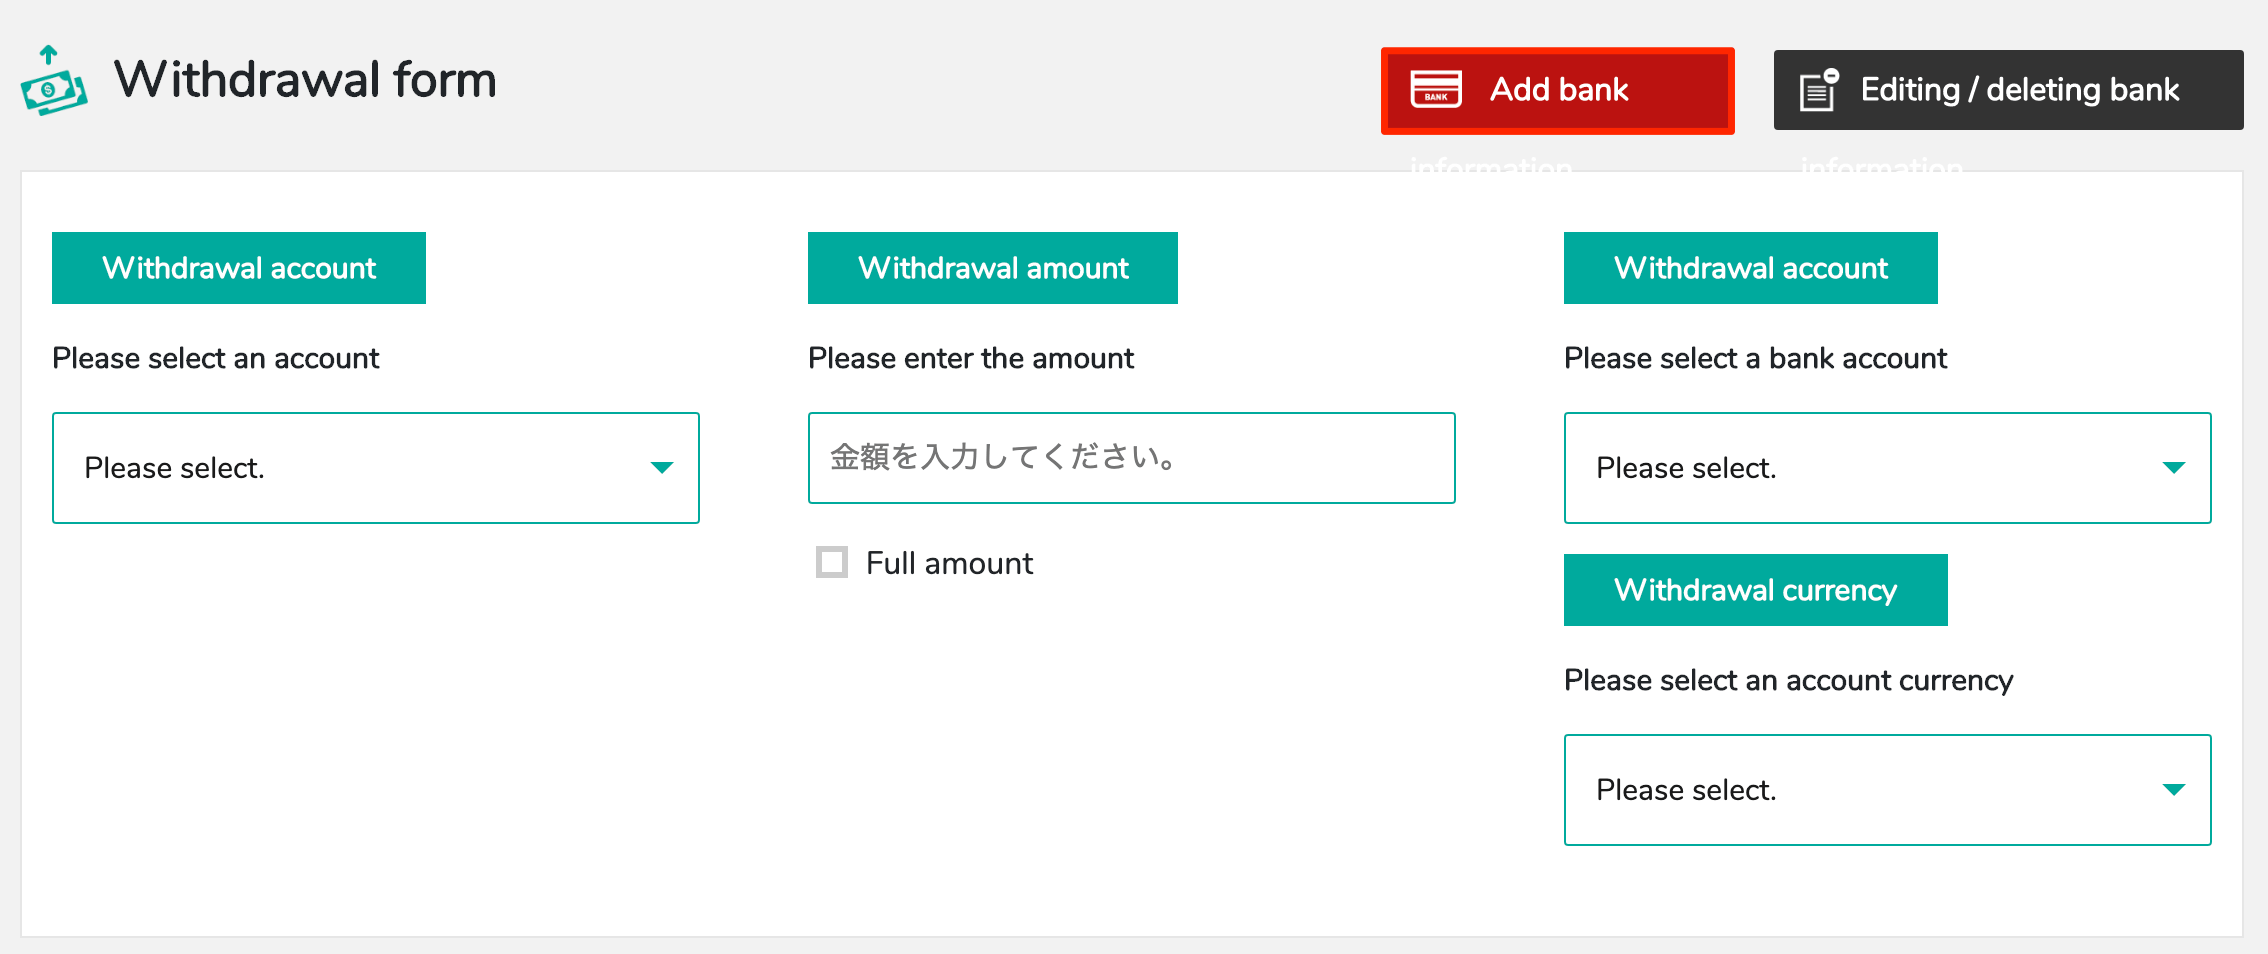Open the account currency dropdown
Screen dimensions: 2268x954
1886,790
